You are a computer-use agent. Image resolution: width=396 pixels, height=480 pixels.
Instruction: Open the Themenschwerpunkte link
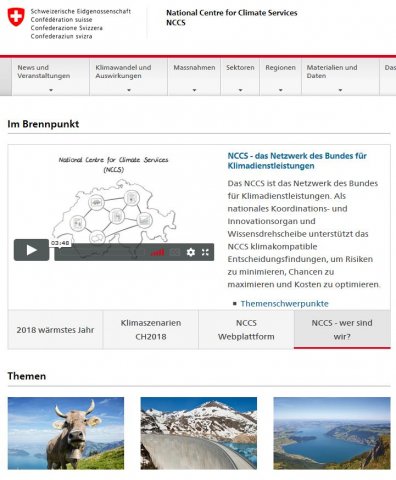tap(284, 304)
